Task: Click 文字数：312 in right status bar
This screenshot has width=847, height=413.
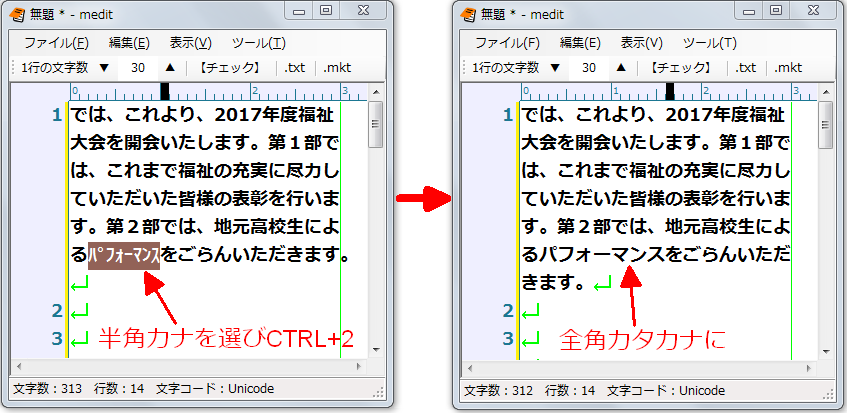Action: click(499, 390)
